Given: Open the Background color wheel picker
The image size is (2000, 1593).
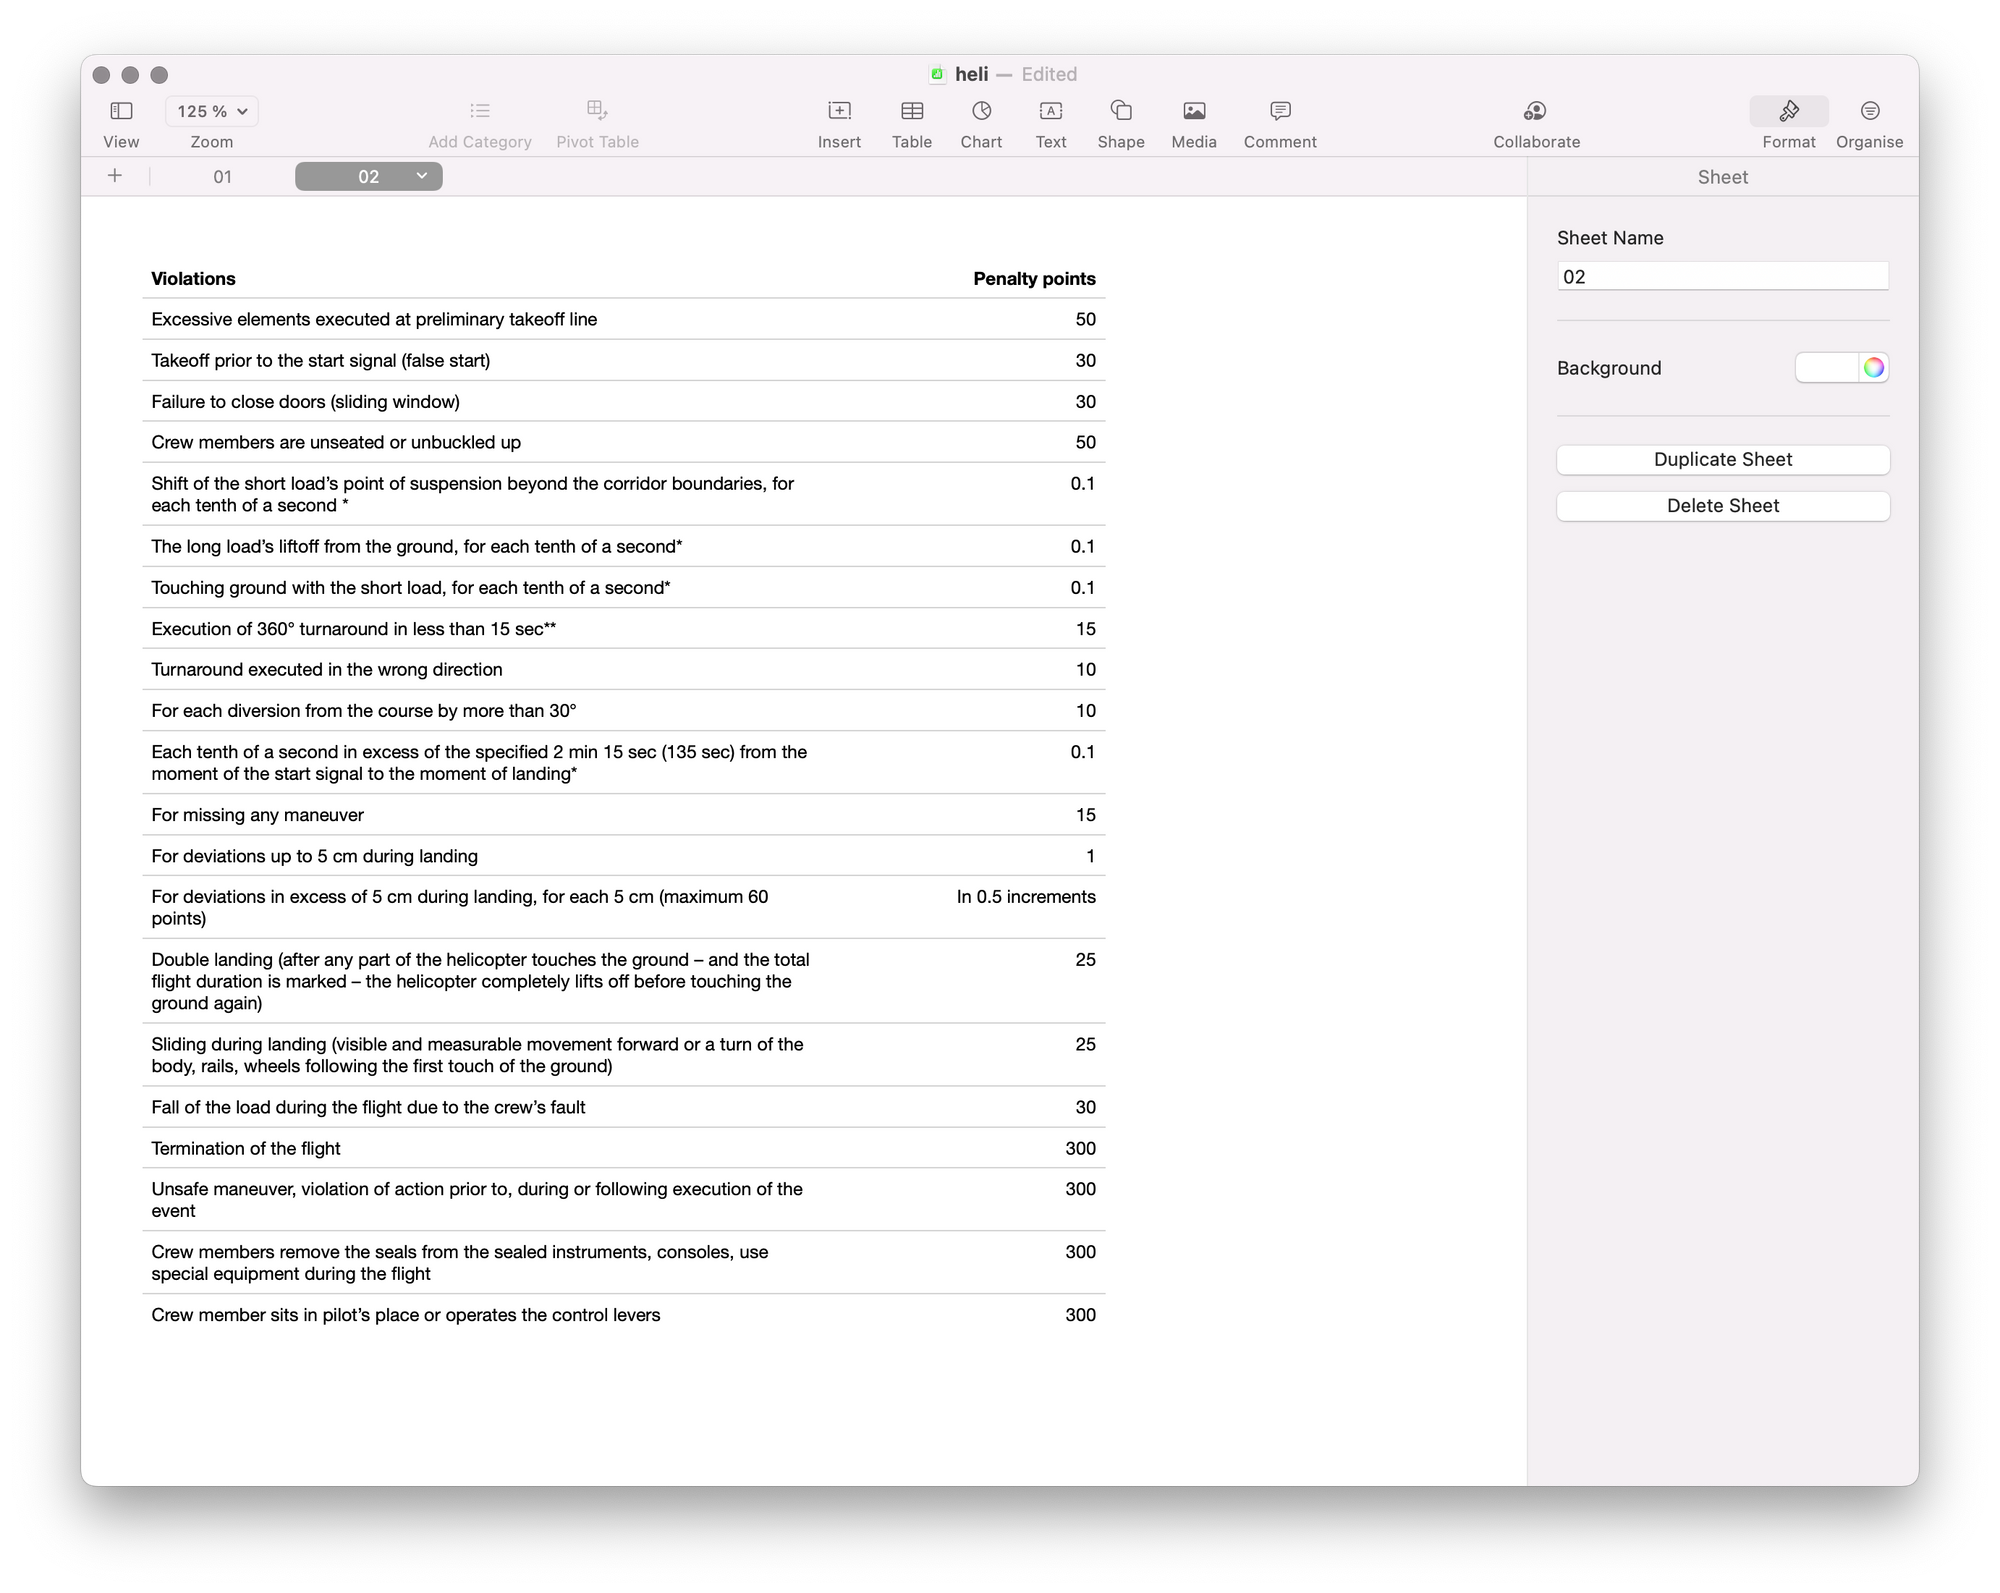Looking at the screenshot, I should pyautogui.click(x=1873, y=368).
